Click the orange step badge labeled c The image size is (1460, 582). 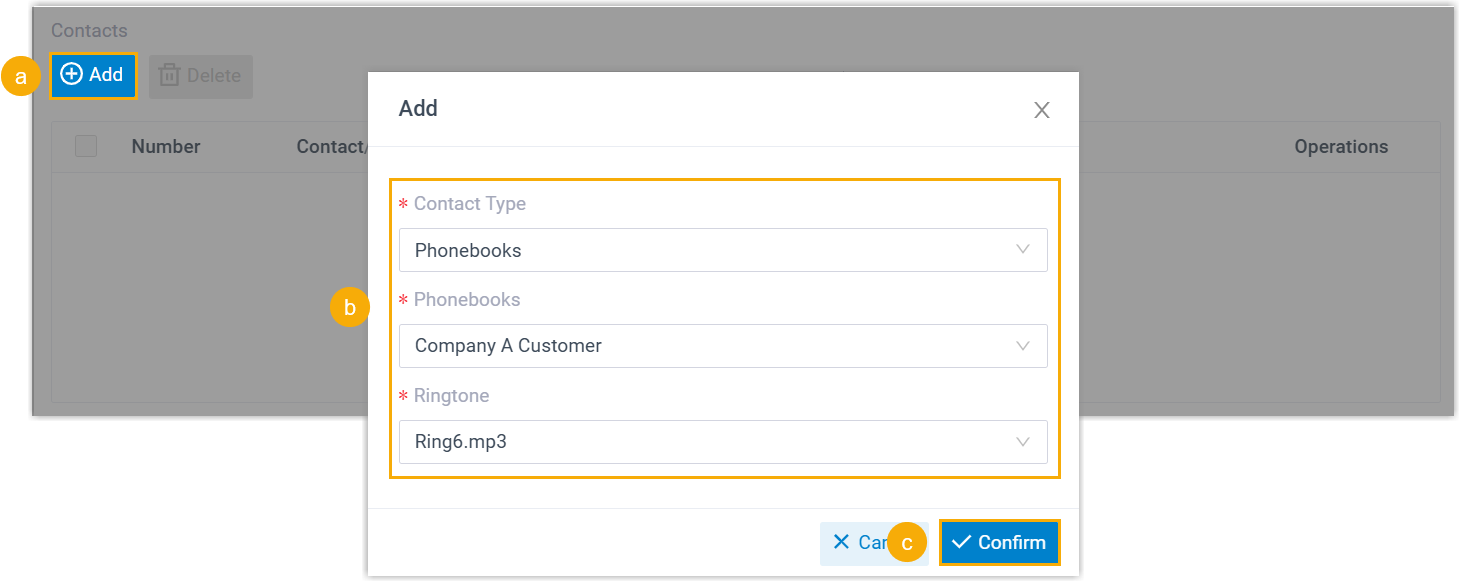tap(907, 543)
